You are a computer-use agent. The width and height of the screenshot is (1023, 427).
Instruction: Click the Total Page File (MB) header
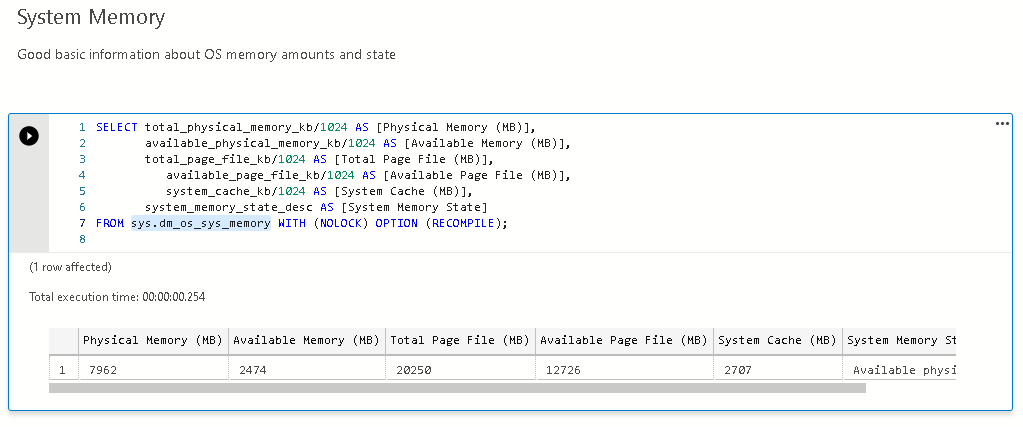coord(459,340)
